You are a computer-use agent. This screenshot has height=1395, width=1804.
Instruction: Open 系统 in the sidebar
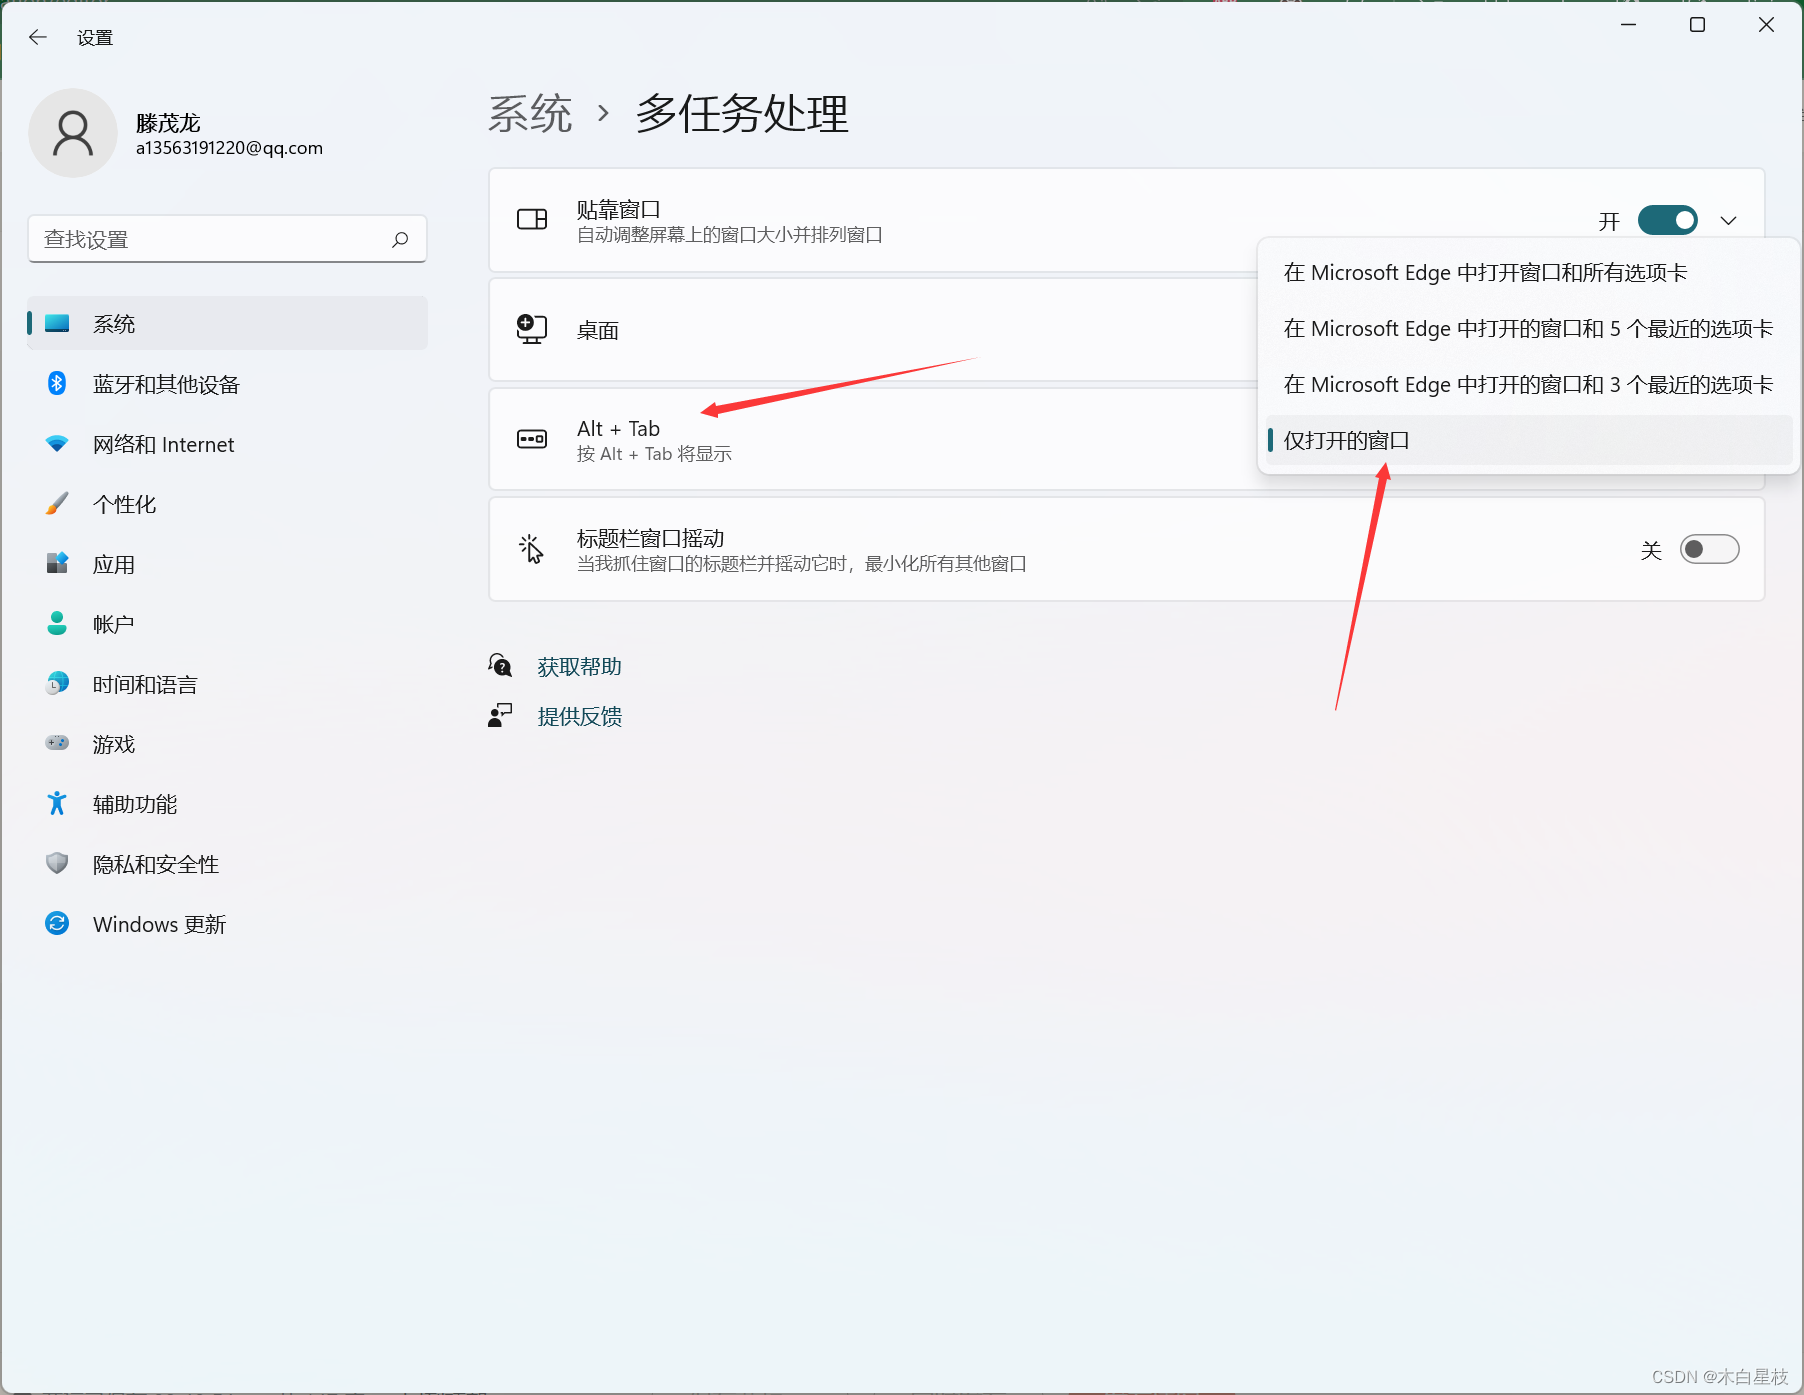(228, 323)
